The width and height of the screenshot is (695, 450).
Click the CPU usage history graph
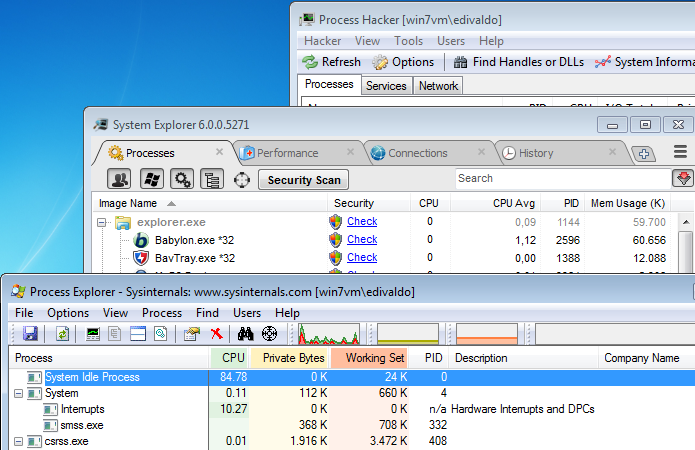click(x=328, y=334)
